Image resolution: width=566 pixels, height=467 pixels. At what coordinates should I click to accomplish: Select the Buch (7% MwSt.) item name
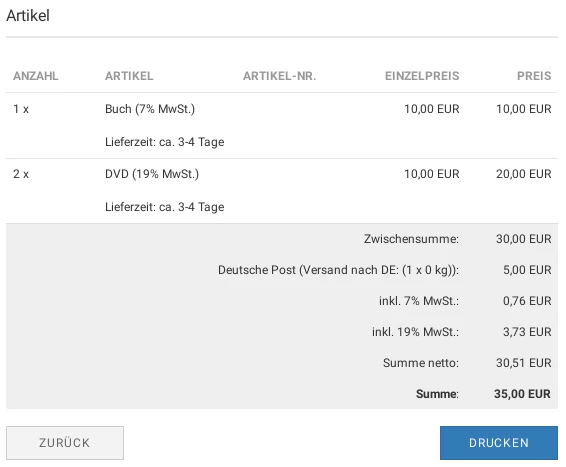pyautogui.click(x=150, y=109)
